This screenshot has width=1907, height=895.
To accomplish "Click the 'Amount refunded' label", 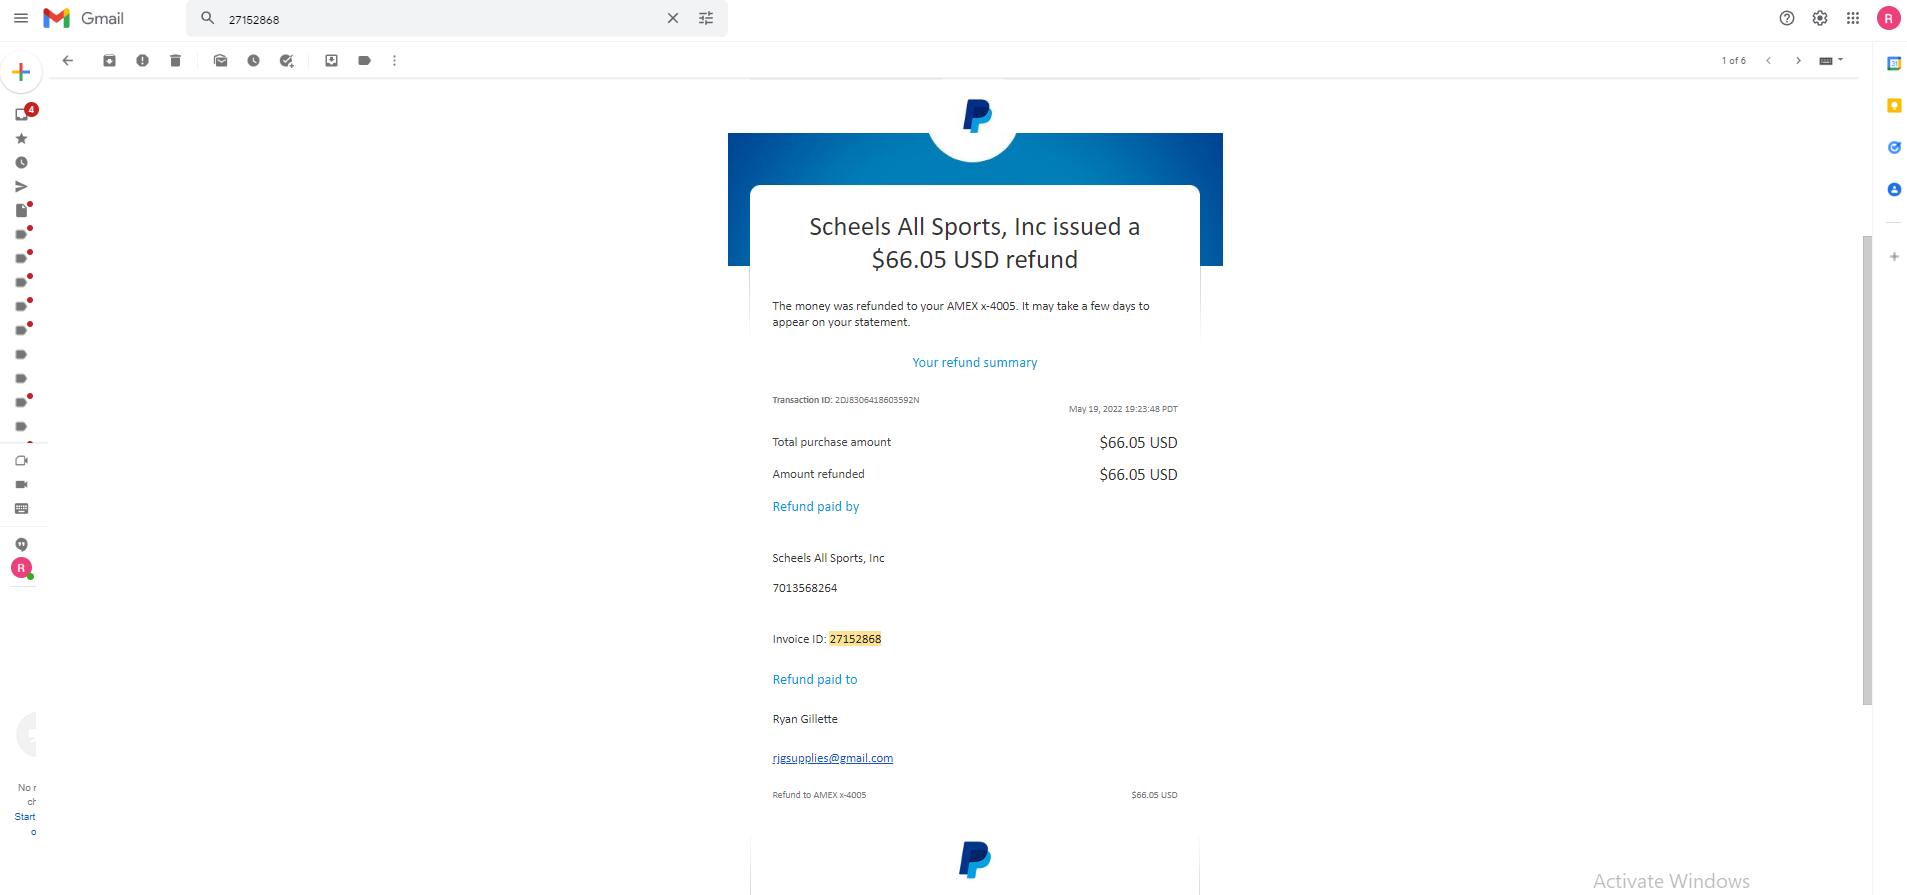I will 818,474.
